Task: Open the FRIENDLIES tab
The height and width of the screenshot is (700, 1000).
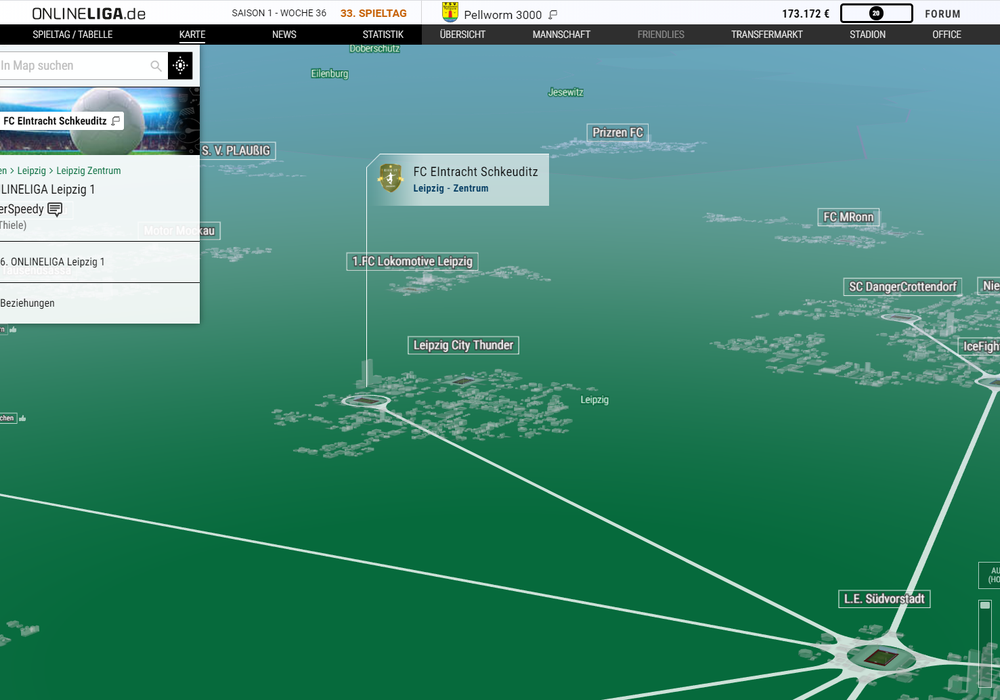Action: (661, 34)
